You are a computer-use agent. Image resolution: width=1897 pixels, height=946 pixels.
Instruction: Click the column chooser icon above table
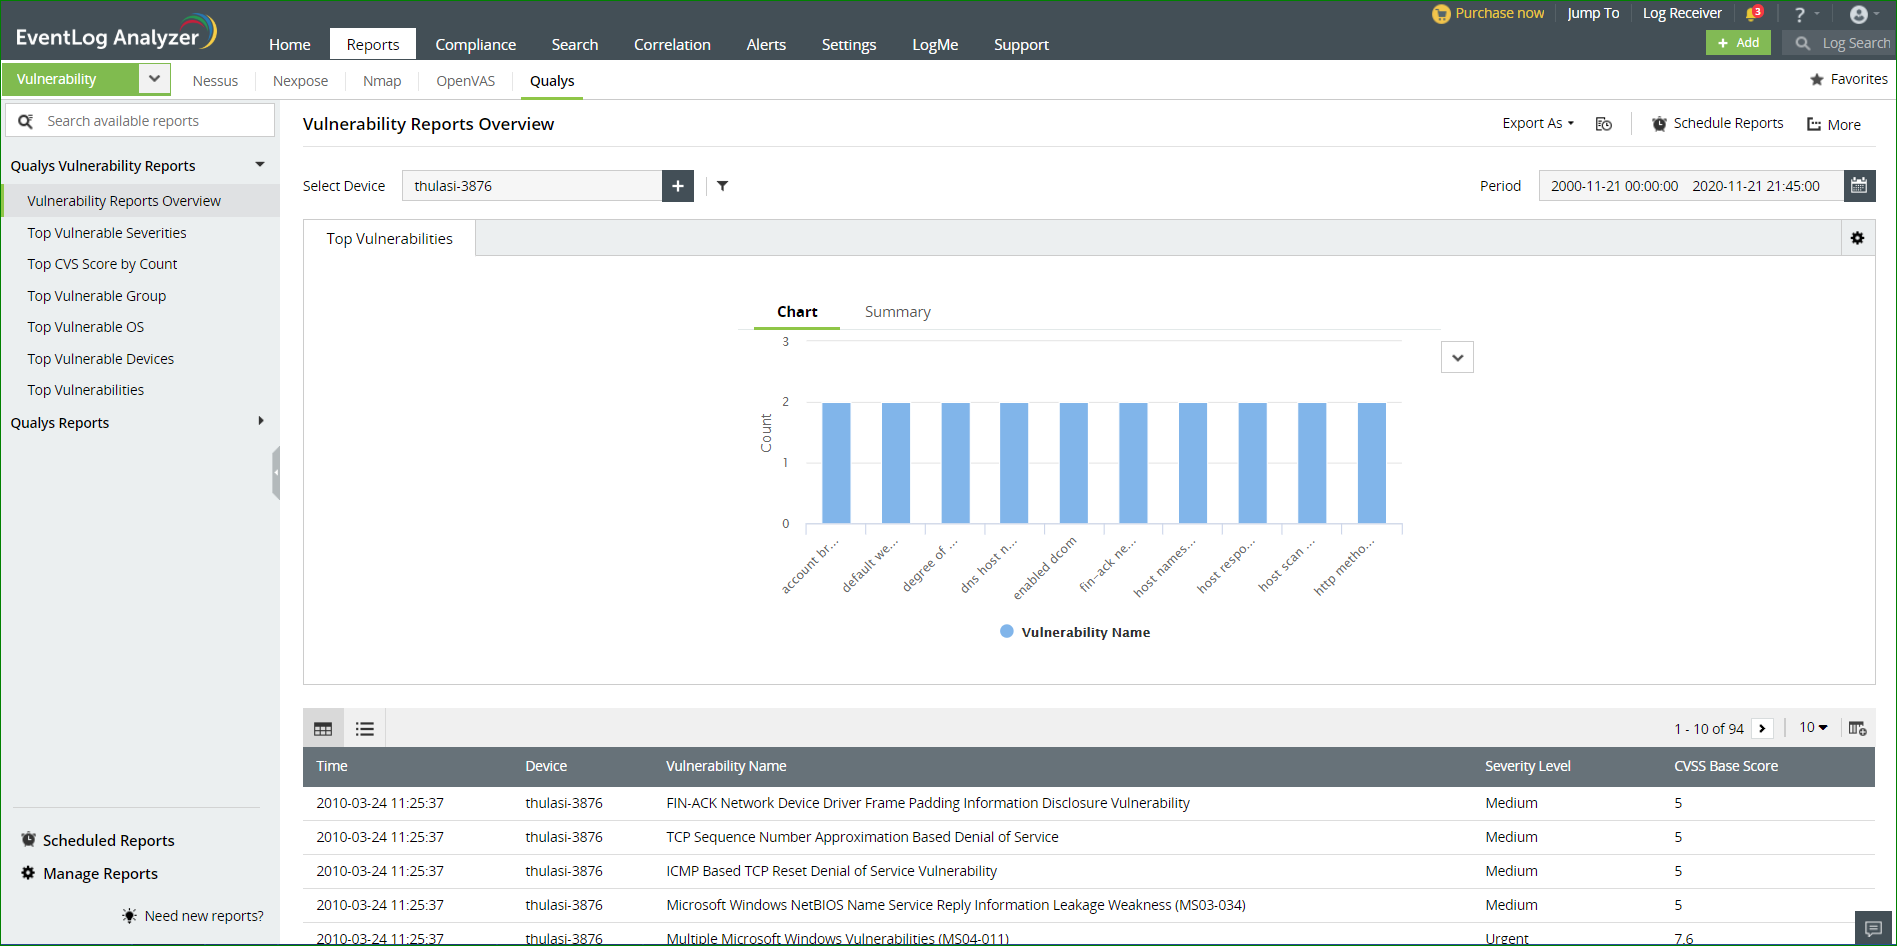click(1857, 729)
